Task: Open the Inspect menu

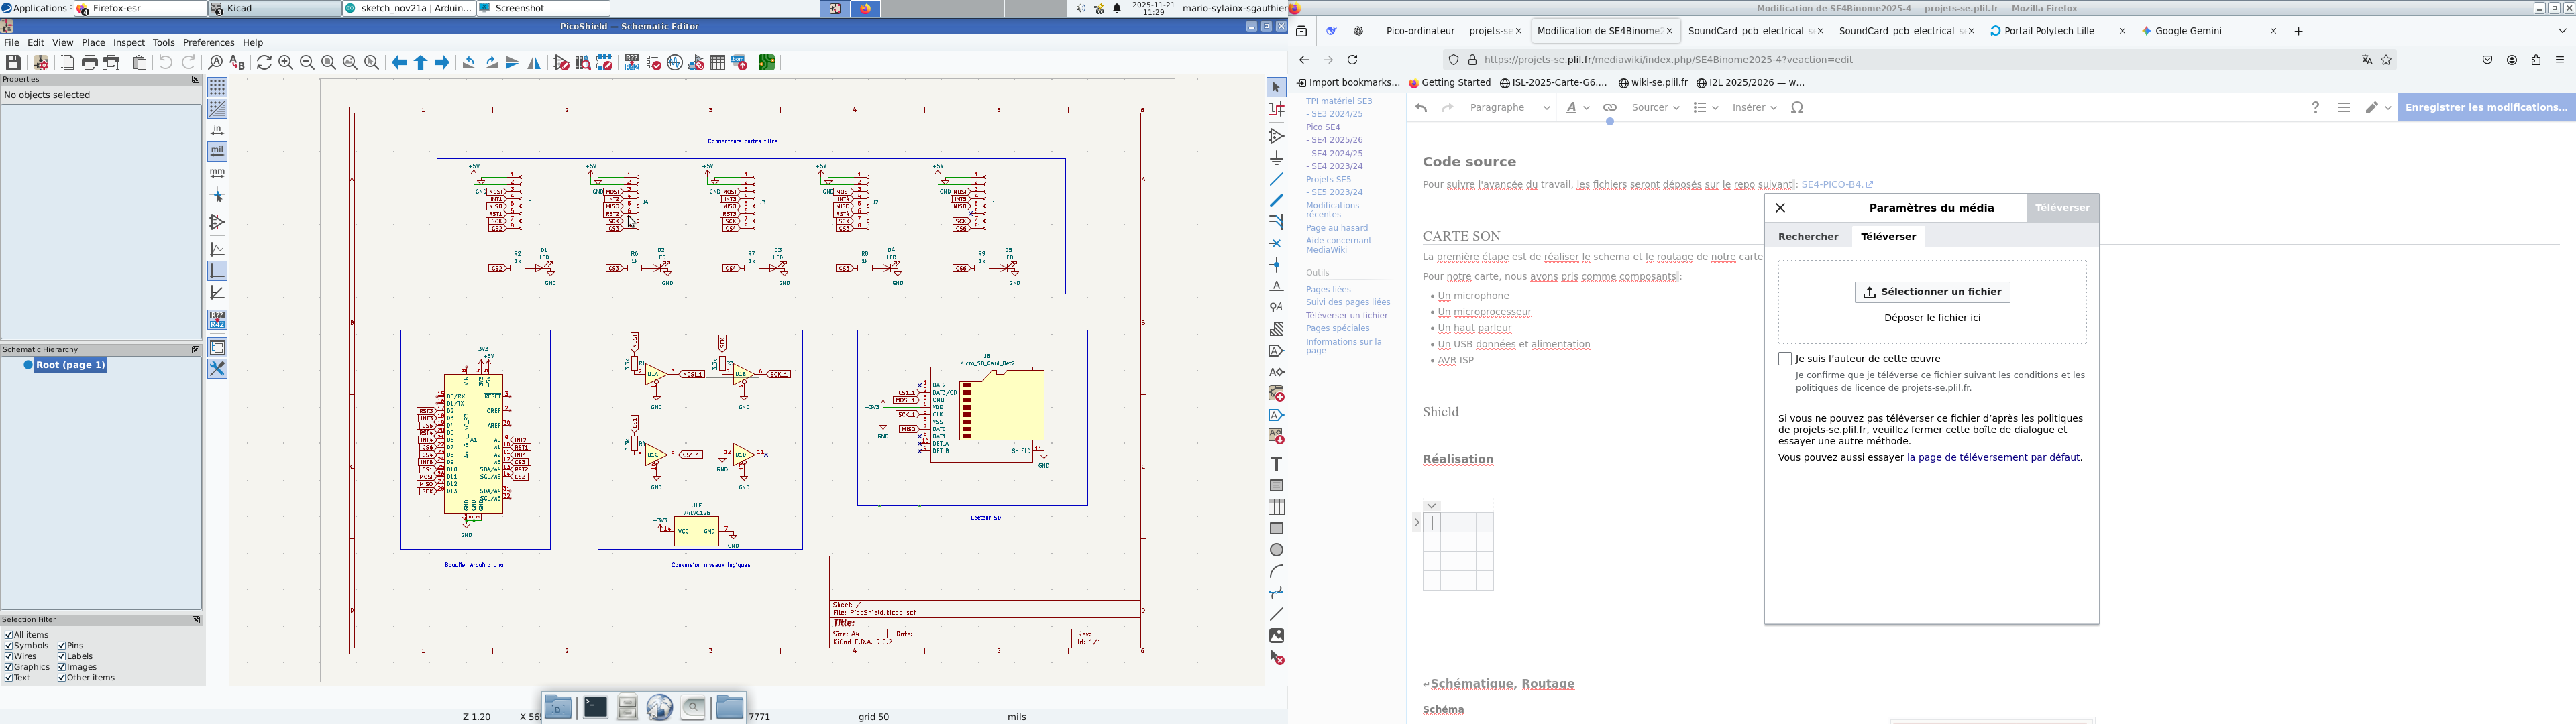Action: (129, 43)
